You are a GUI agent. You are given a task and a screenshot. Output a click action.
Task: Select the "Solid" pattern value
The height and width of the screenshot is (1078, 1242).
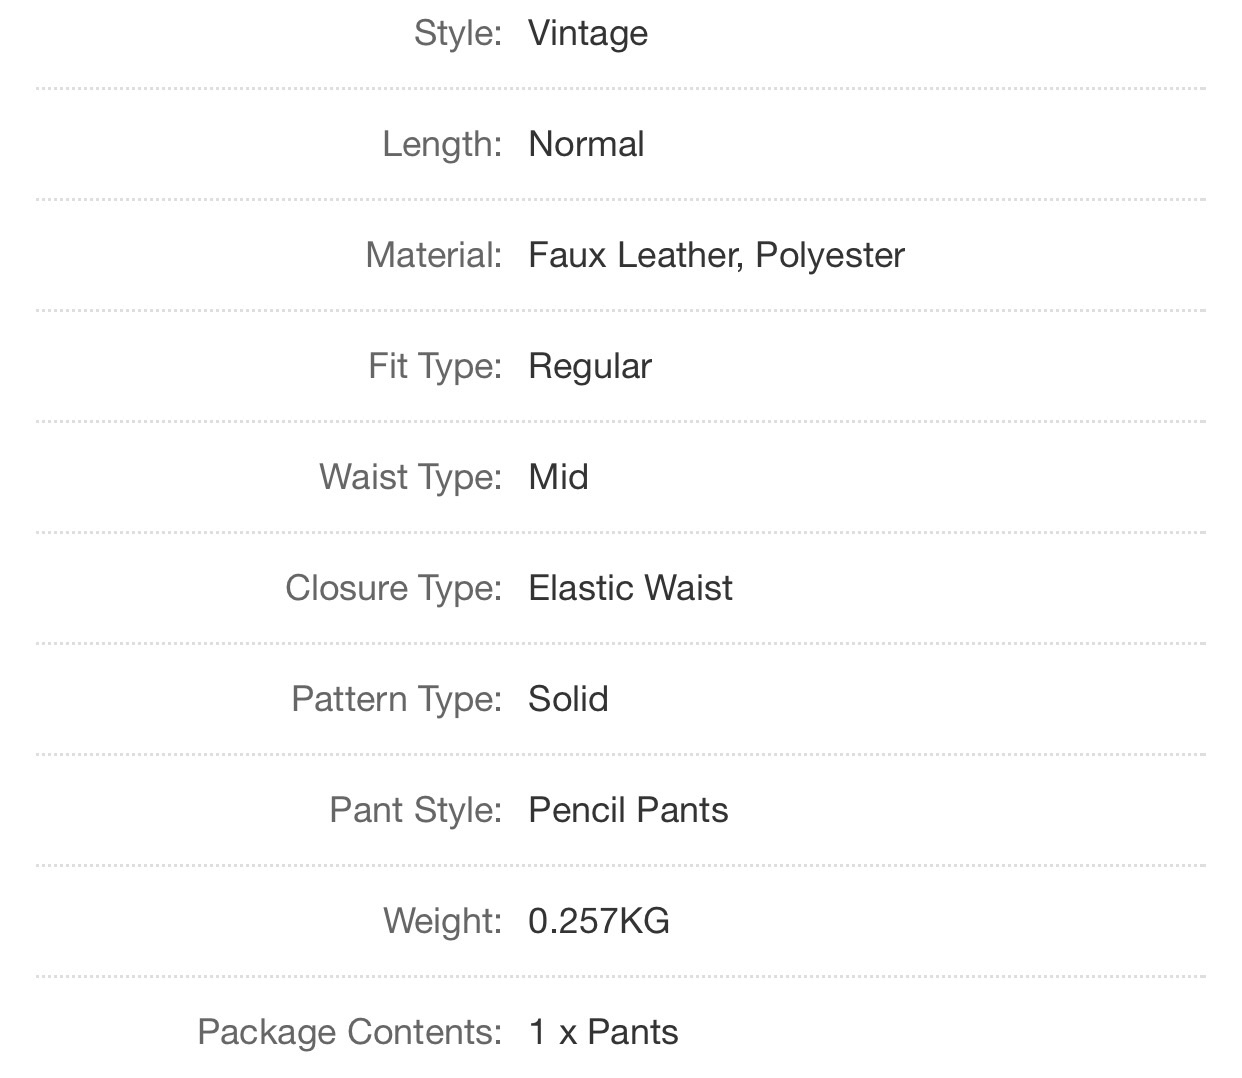[x=568, y=699]
